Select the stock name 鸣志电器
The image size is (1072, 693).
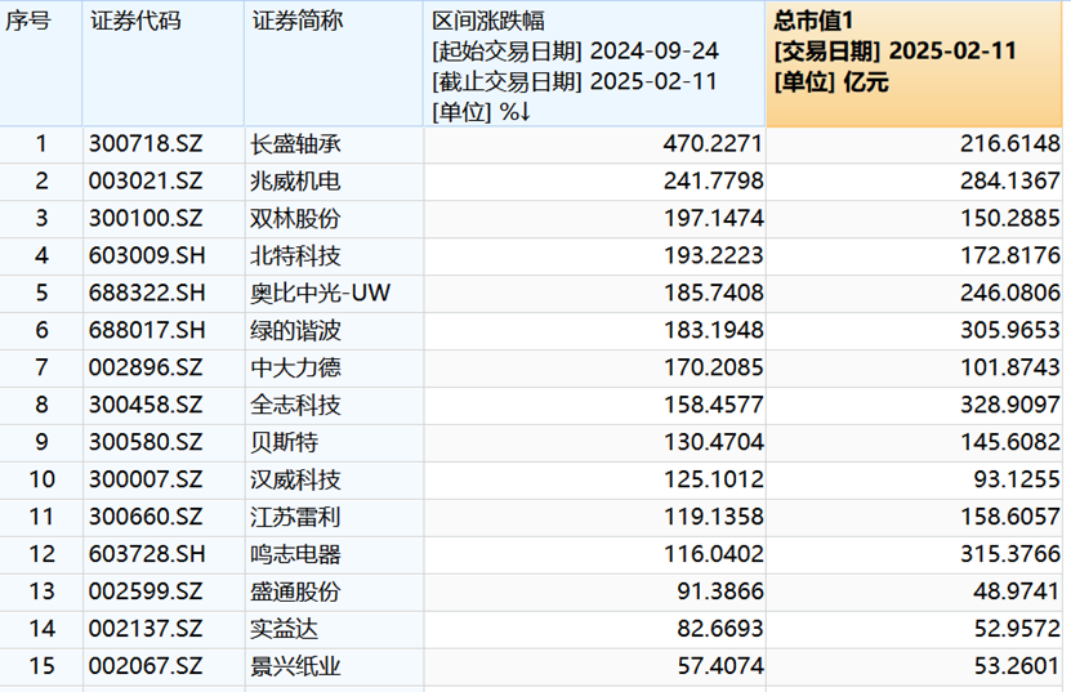295,554
